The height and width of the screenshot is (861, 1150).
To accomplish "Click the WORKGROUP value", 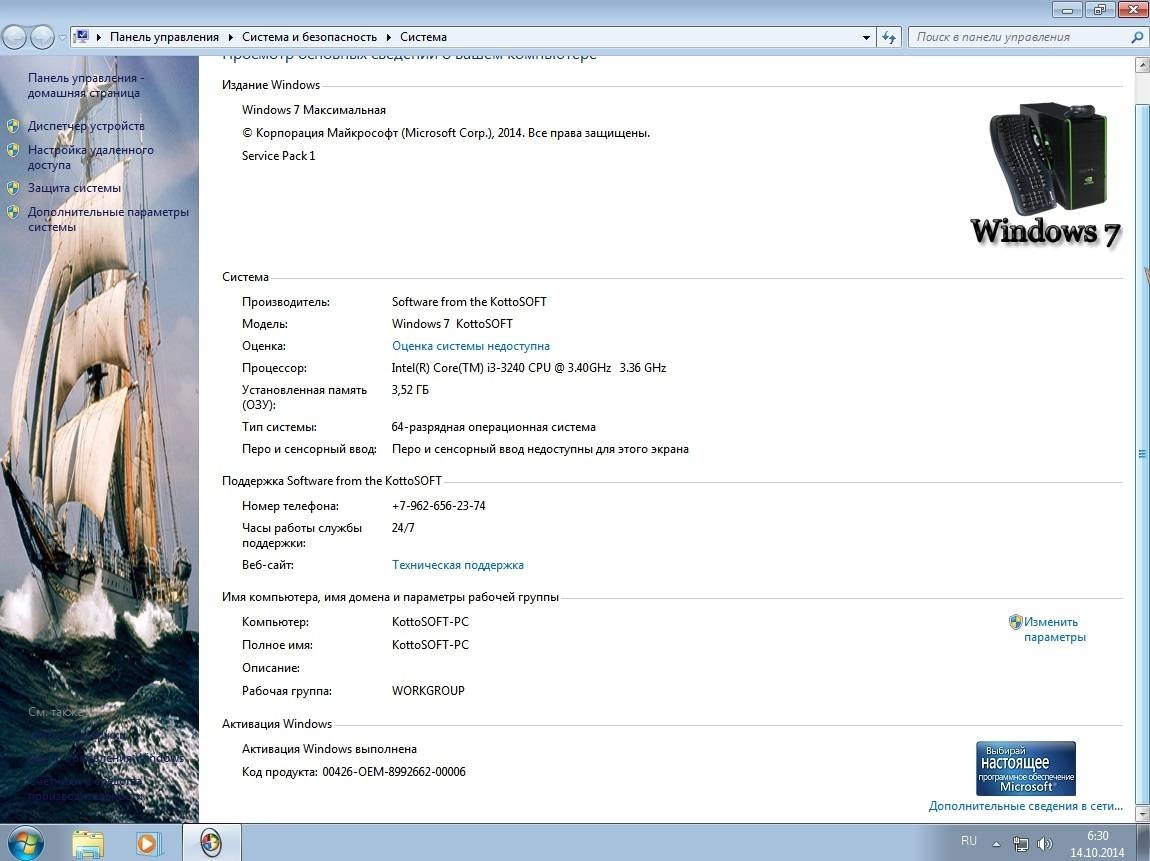I will 428,690.
